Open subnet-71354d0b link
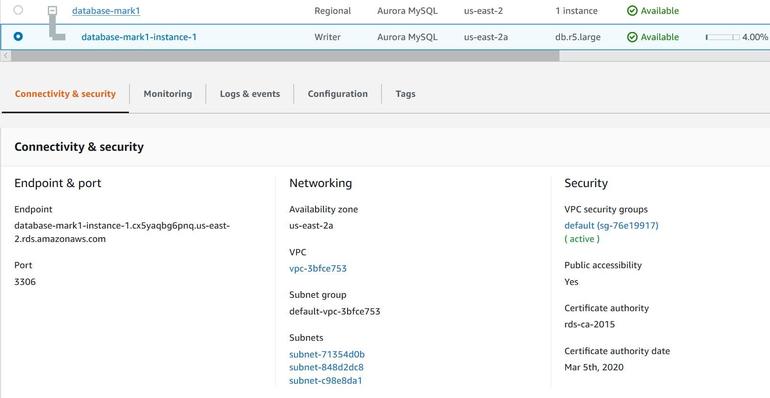770x398 pixels. point(327,354)
